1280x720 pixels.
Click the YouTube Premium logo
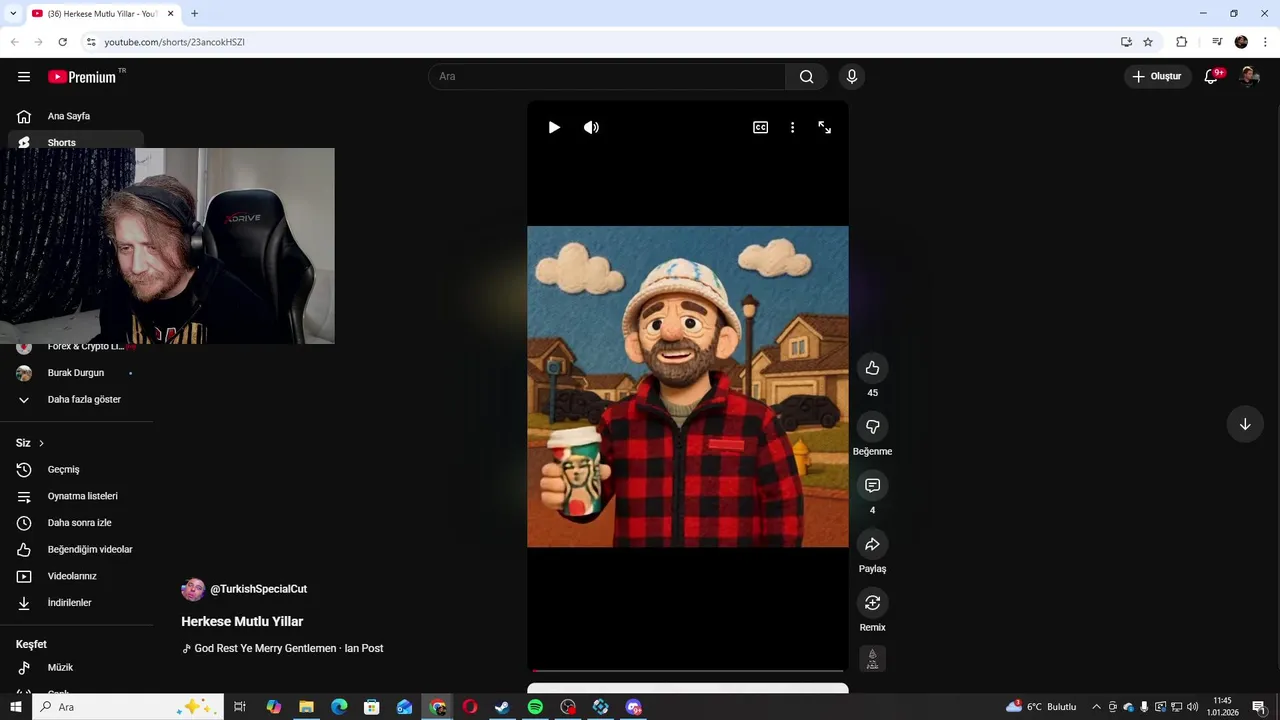pos(82,77)
